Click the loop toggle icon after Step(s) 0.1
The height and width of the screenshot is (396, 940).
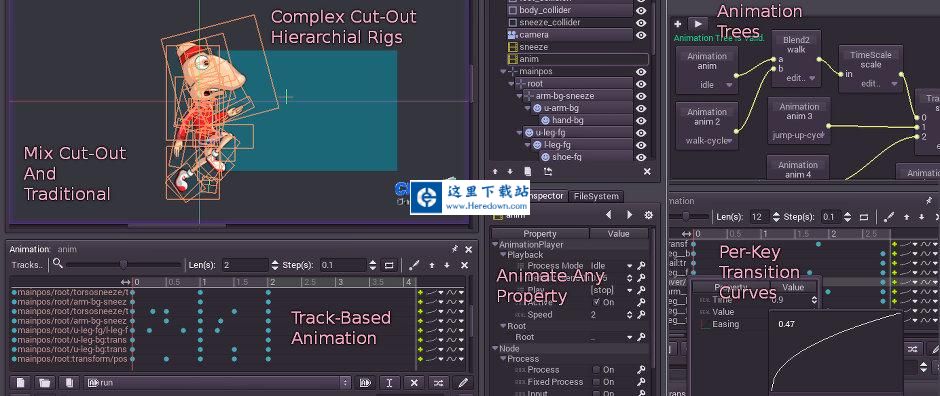pyautogui.click(x=389, y=265)
